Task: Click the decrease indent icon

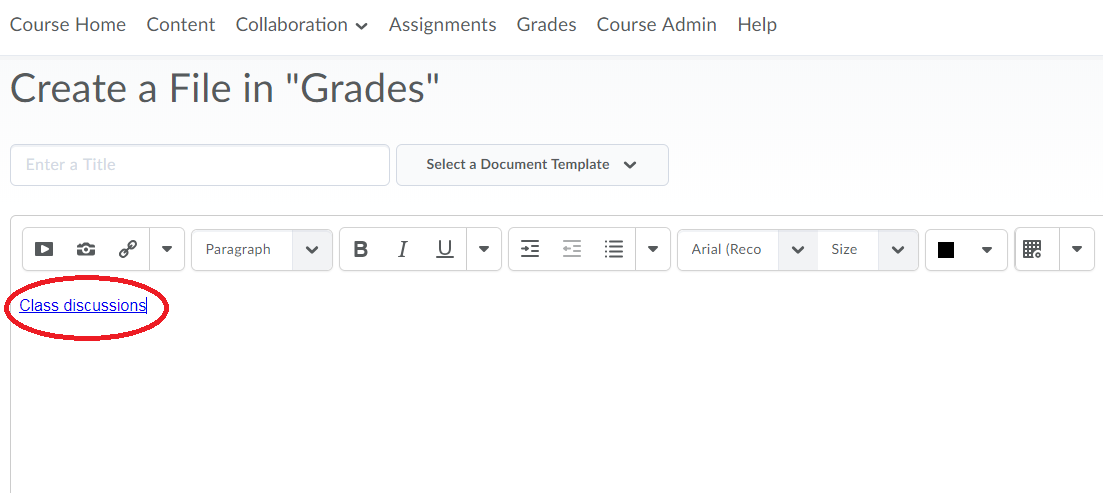Action: [x=572, y=250]
